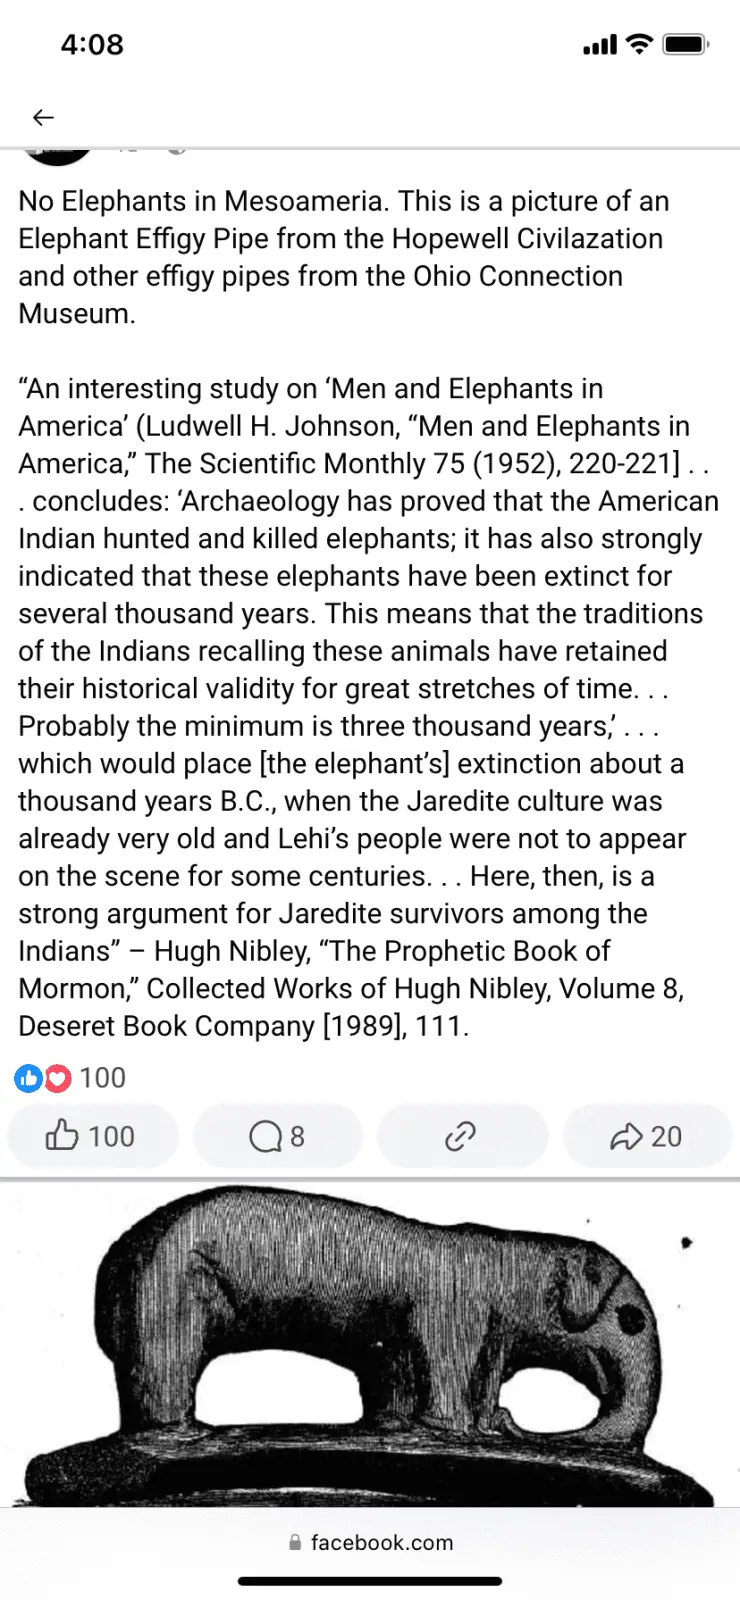Image resolution: width=740 pixels, height=1600 pixels.
Task: Tap the cellular signal bars
Action: tap(600, 45)
